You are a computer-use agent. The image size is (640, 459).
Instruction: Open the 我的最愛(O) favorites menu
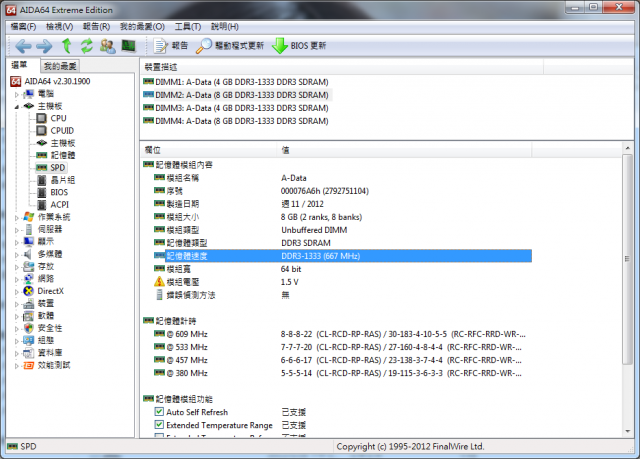[142, 27]
